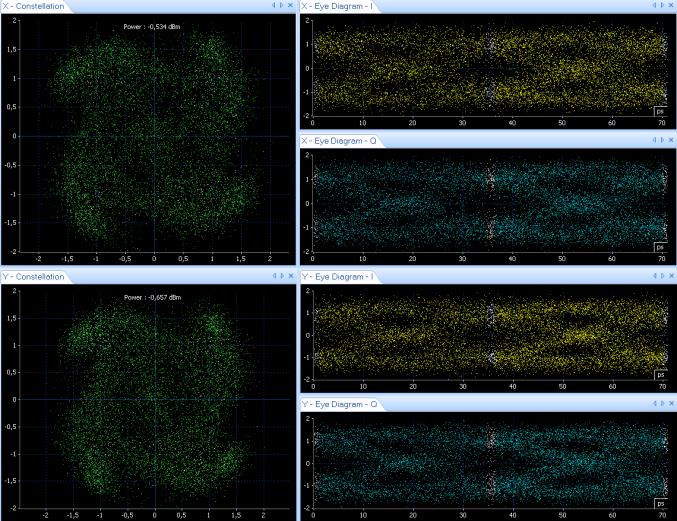Screen dimensions: 677x521
Task: Click the ps unit box in Y - Eye Diagram - I
Action: [x=660, y=375]
